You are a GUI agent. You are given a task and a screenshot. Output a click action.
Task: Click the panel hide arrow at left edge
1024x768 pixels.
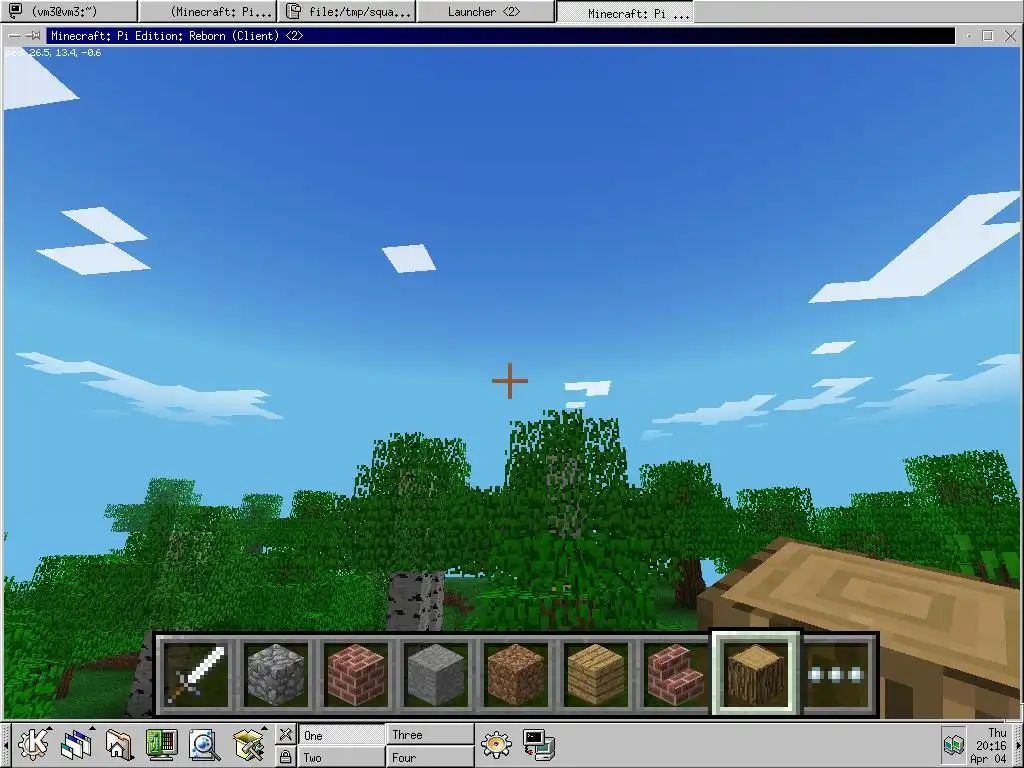[x=5, y=744]
